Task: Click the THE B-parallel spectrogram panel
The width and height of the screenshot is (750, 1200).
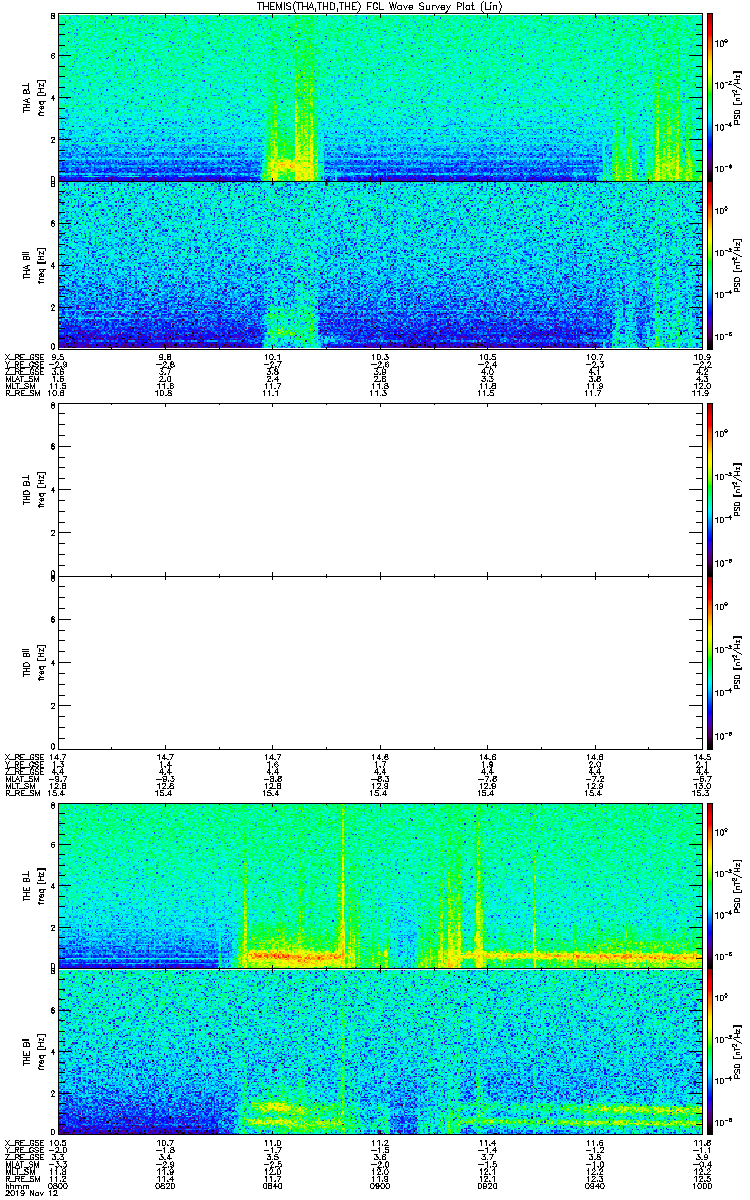Action: (379, 1052)
